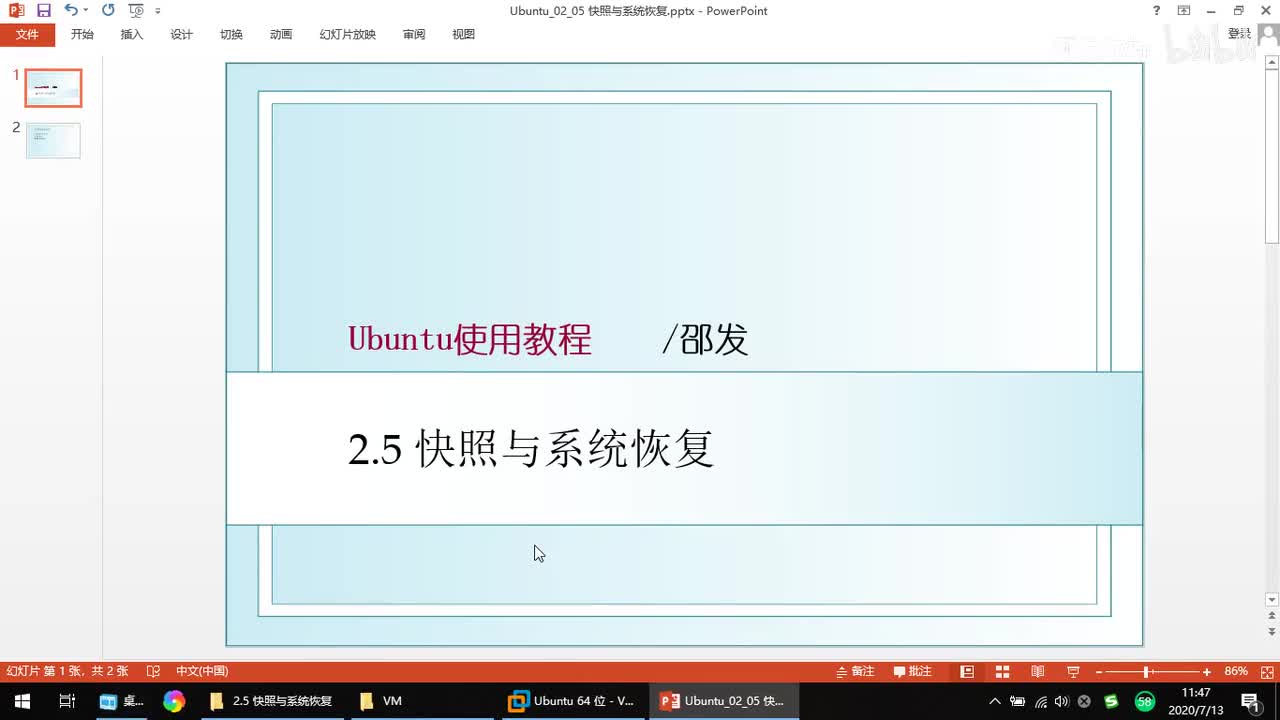Open the 视图 ribbon tab
The width and height of the screenshot is (1280, 720).
[463, 34]
